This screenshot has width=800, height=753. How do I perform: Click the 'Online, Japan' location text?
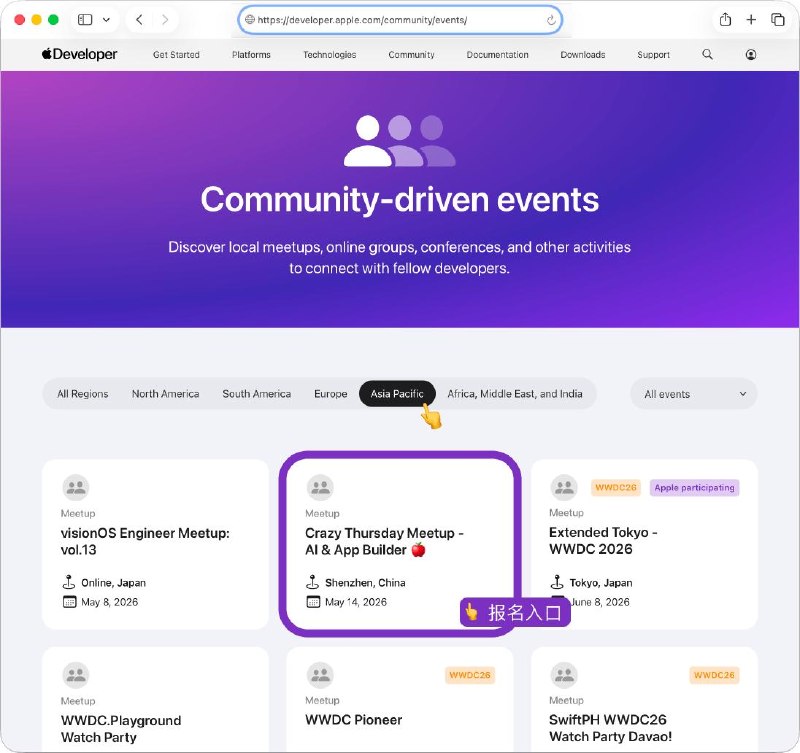pyautogui.click(x=113, y=583)
